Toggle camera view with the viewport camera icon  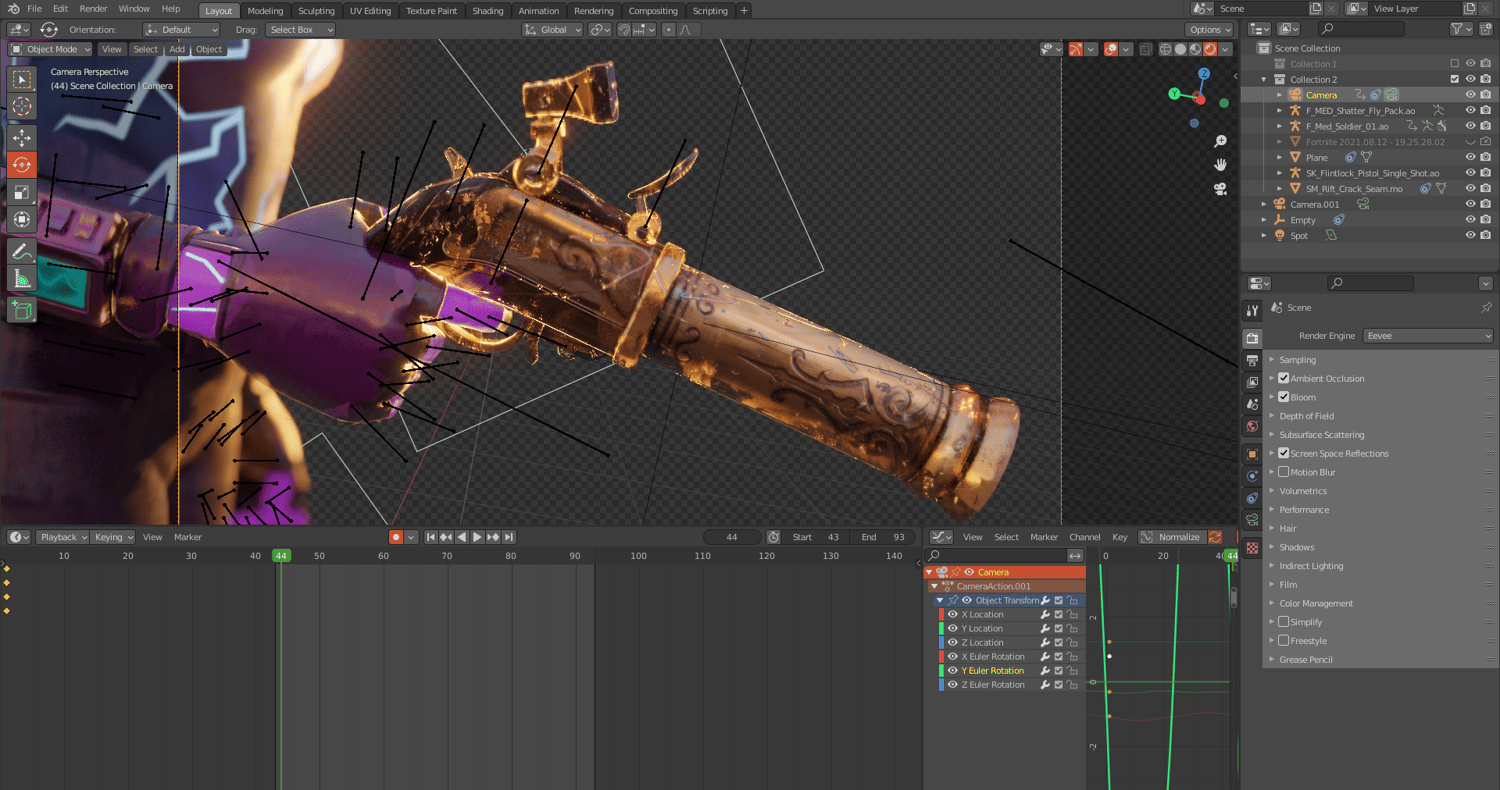pyautogui.click(x=1220, y=188)
